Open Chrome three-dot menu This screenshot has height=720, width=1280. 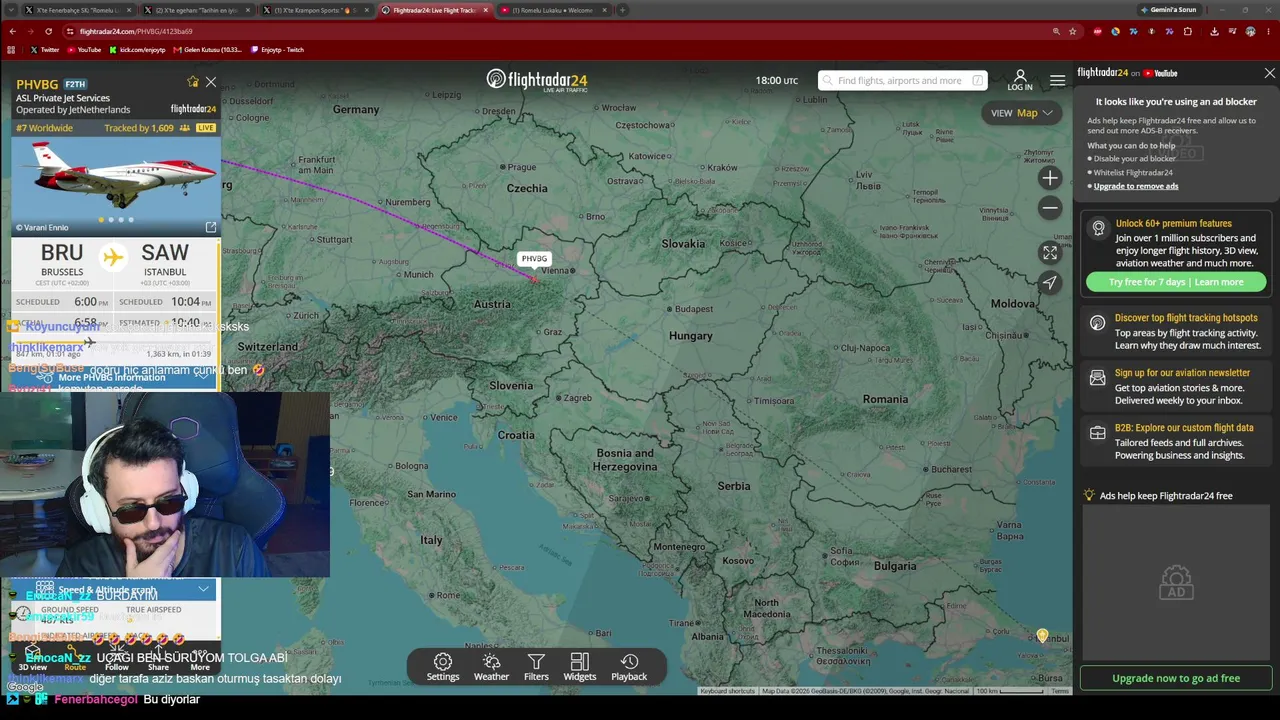(x=1268, y=31)
